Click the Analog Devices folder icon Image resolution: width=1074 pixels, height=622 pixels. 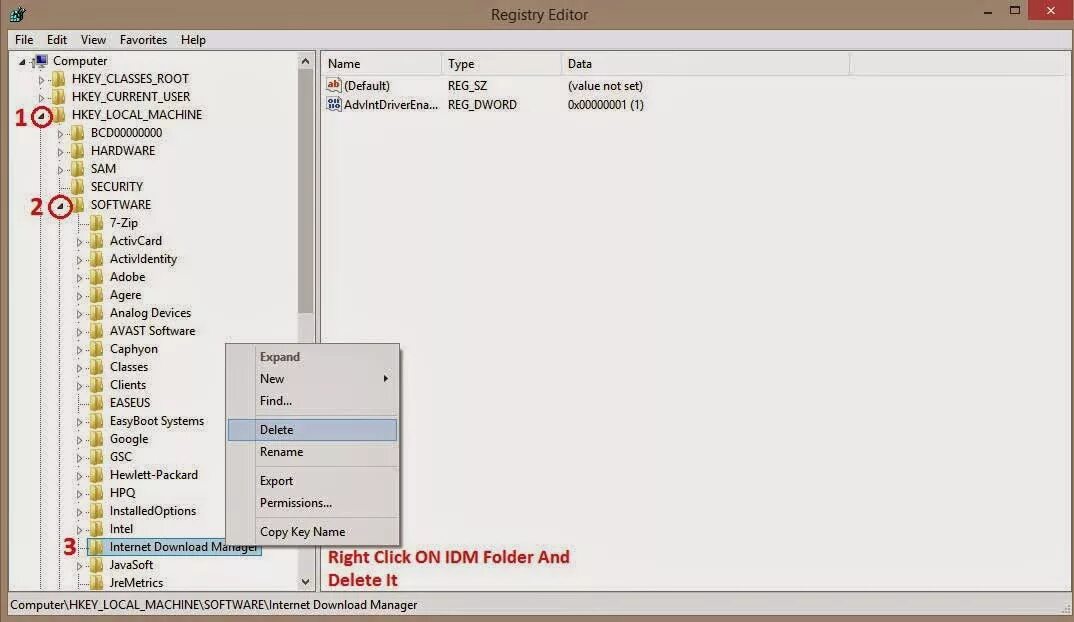click(x=97, y=312)
